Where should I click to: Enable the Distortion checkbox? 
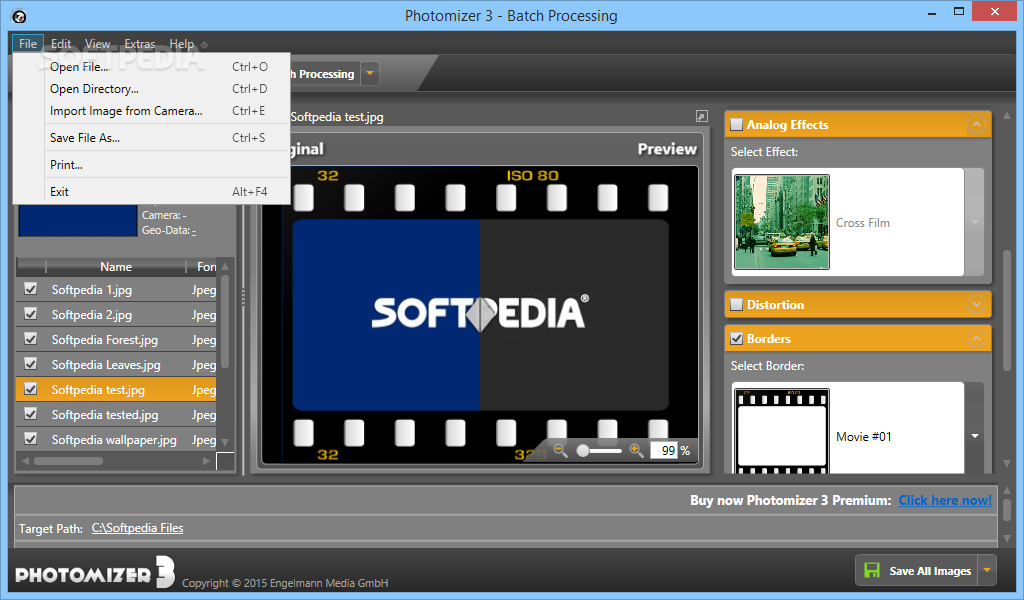pyautogui.click(x=737, y=304)
